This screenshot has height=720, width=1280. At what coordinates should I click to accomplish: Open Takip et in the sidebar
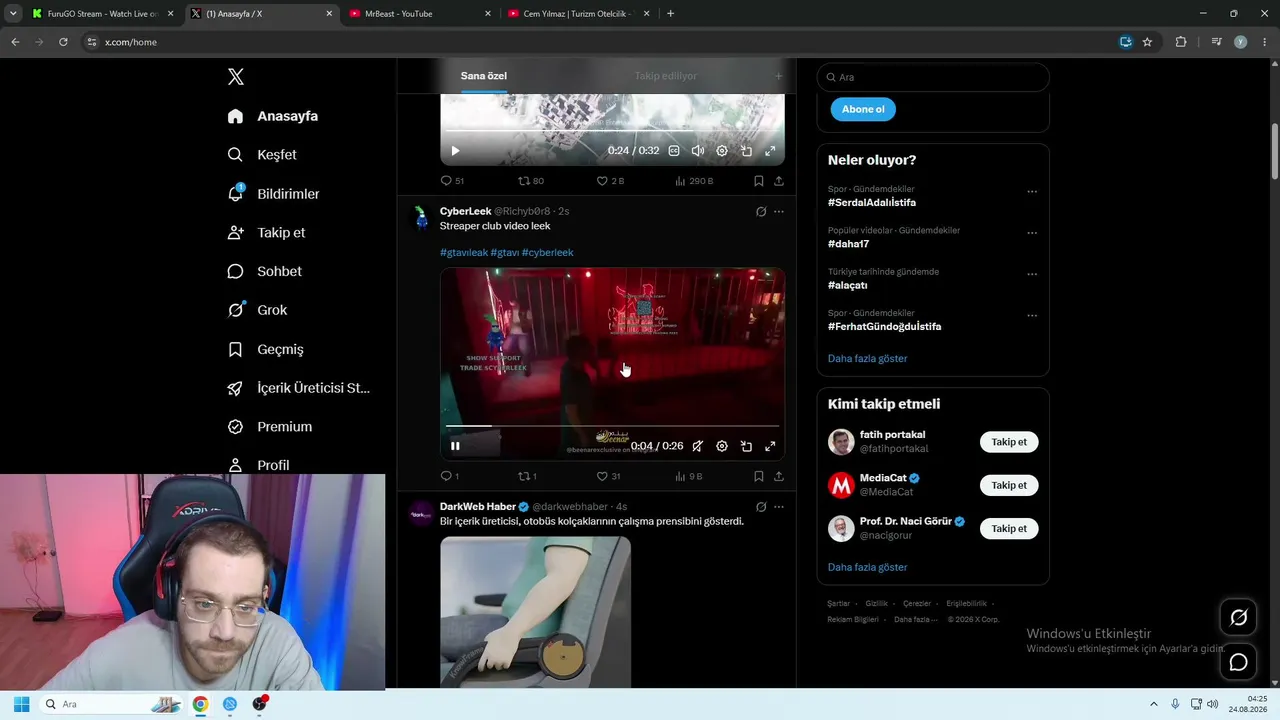266,233
